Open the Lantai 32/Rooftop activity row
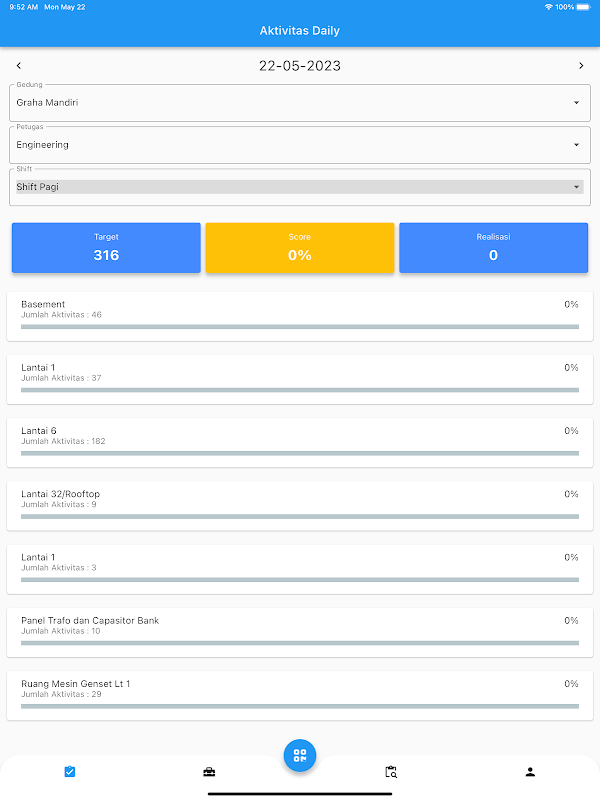The height and width of the screenshot is (800, 600). point(300,506)
